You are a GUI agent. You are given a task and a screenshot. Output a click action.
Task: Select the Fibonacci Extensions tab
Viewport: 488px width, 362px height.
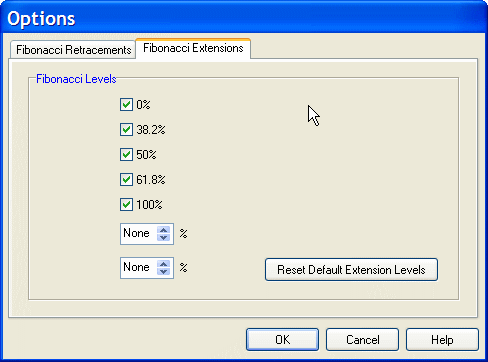(x=193, y=48)
